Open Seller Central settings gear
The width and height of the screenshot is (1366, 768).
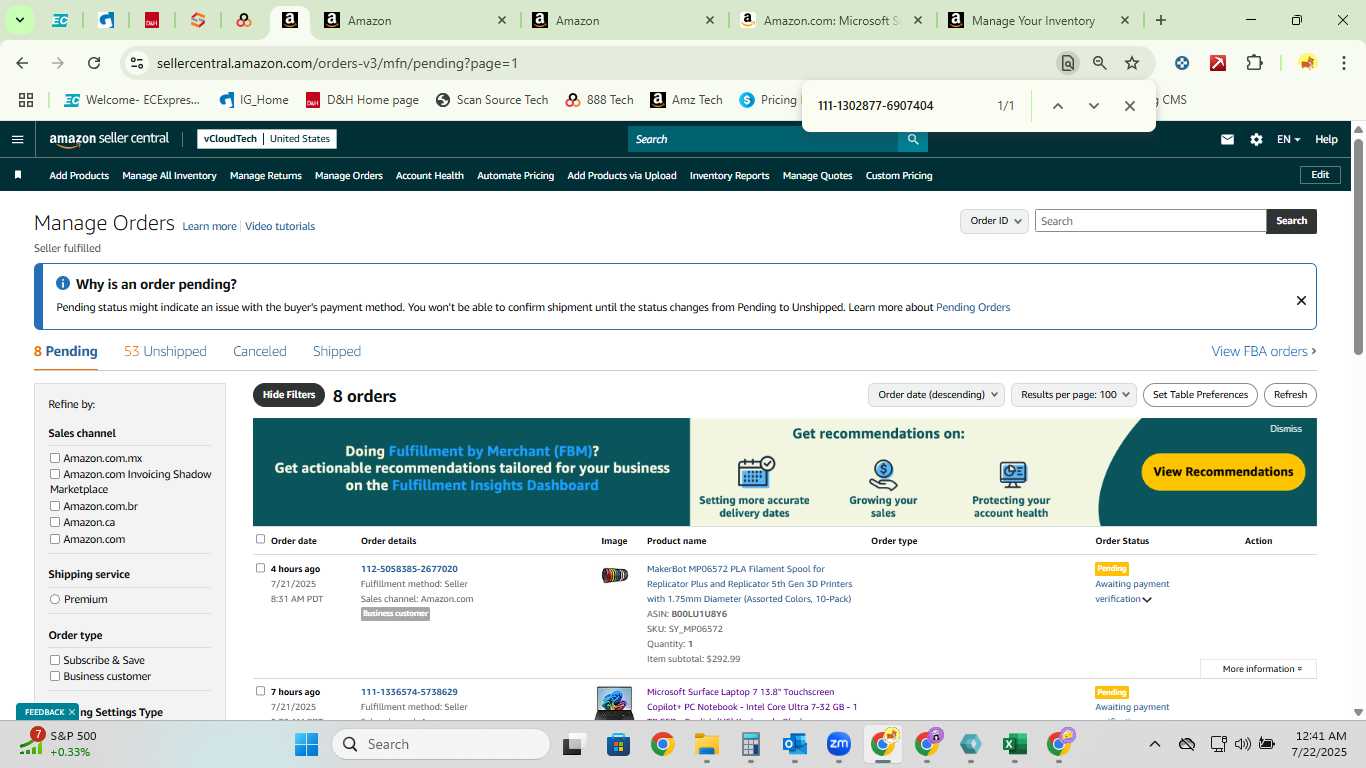1256,139
